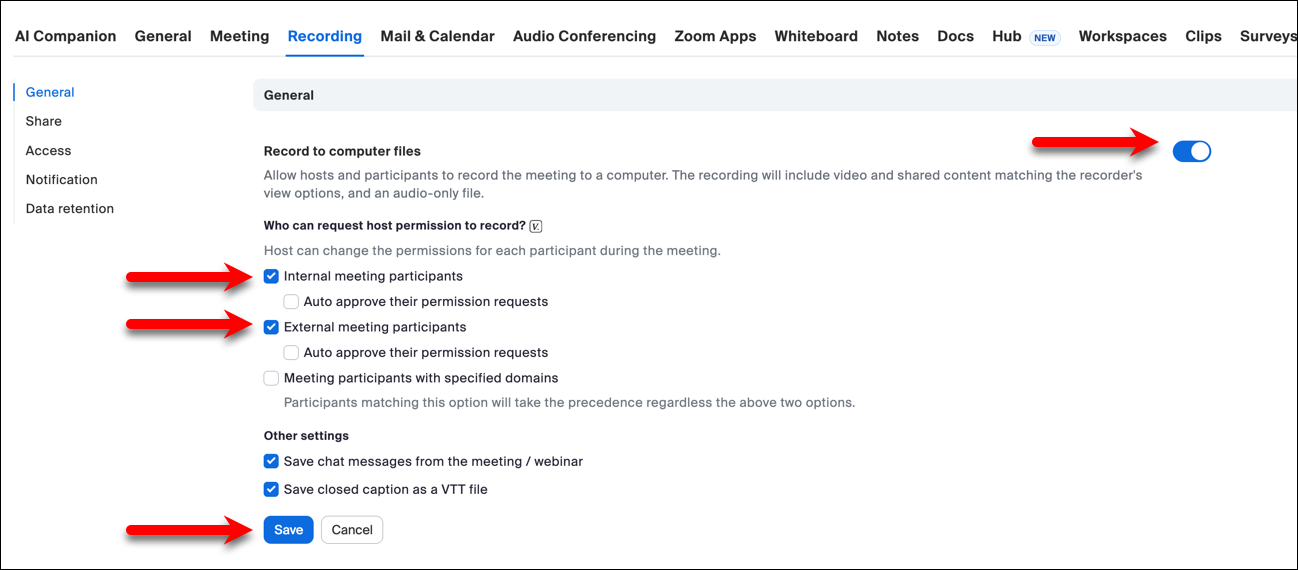Enable auto approve under External meeting participants

pyautogui.click(x=291, y=352)
